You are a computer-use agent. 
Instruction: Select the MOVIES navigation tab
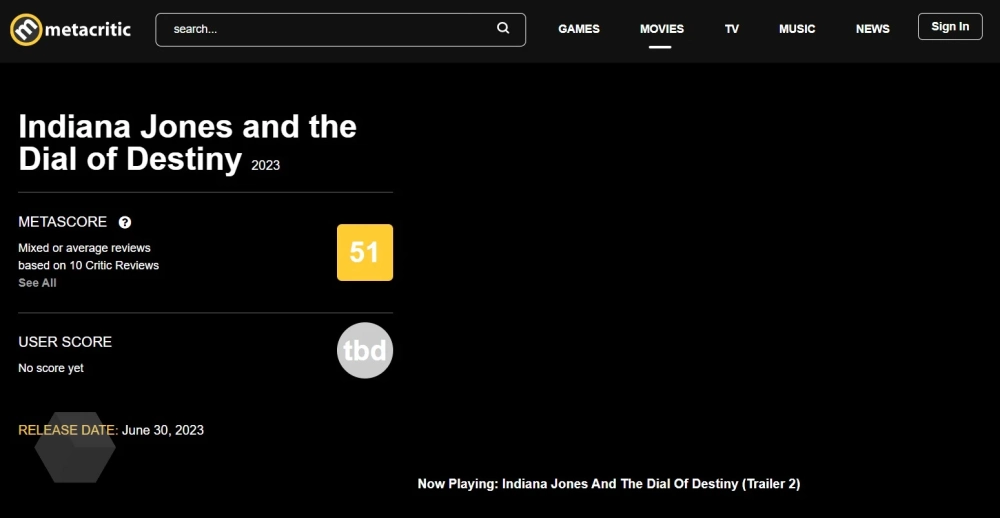[662, 29]
